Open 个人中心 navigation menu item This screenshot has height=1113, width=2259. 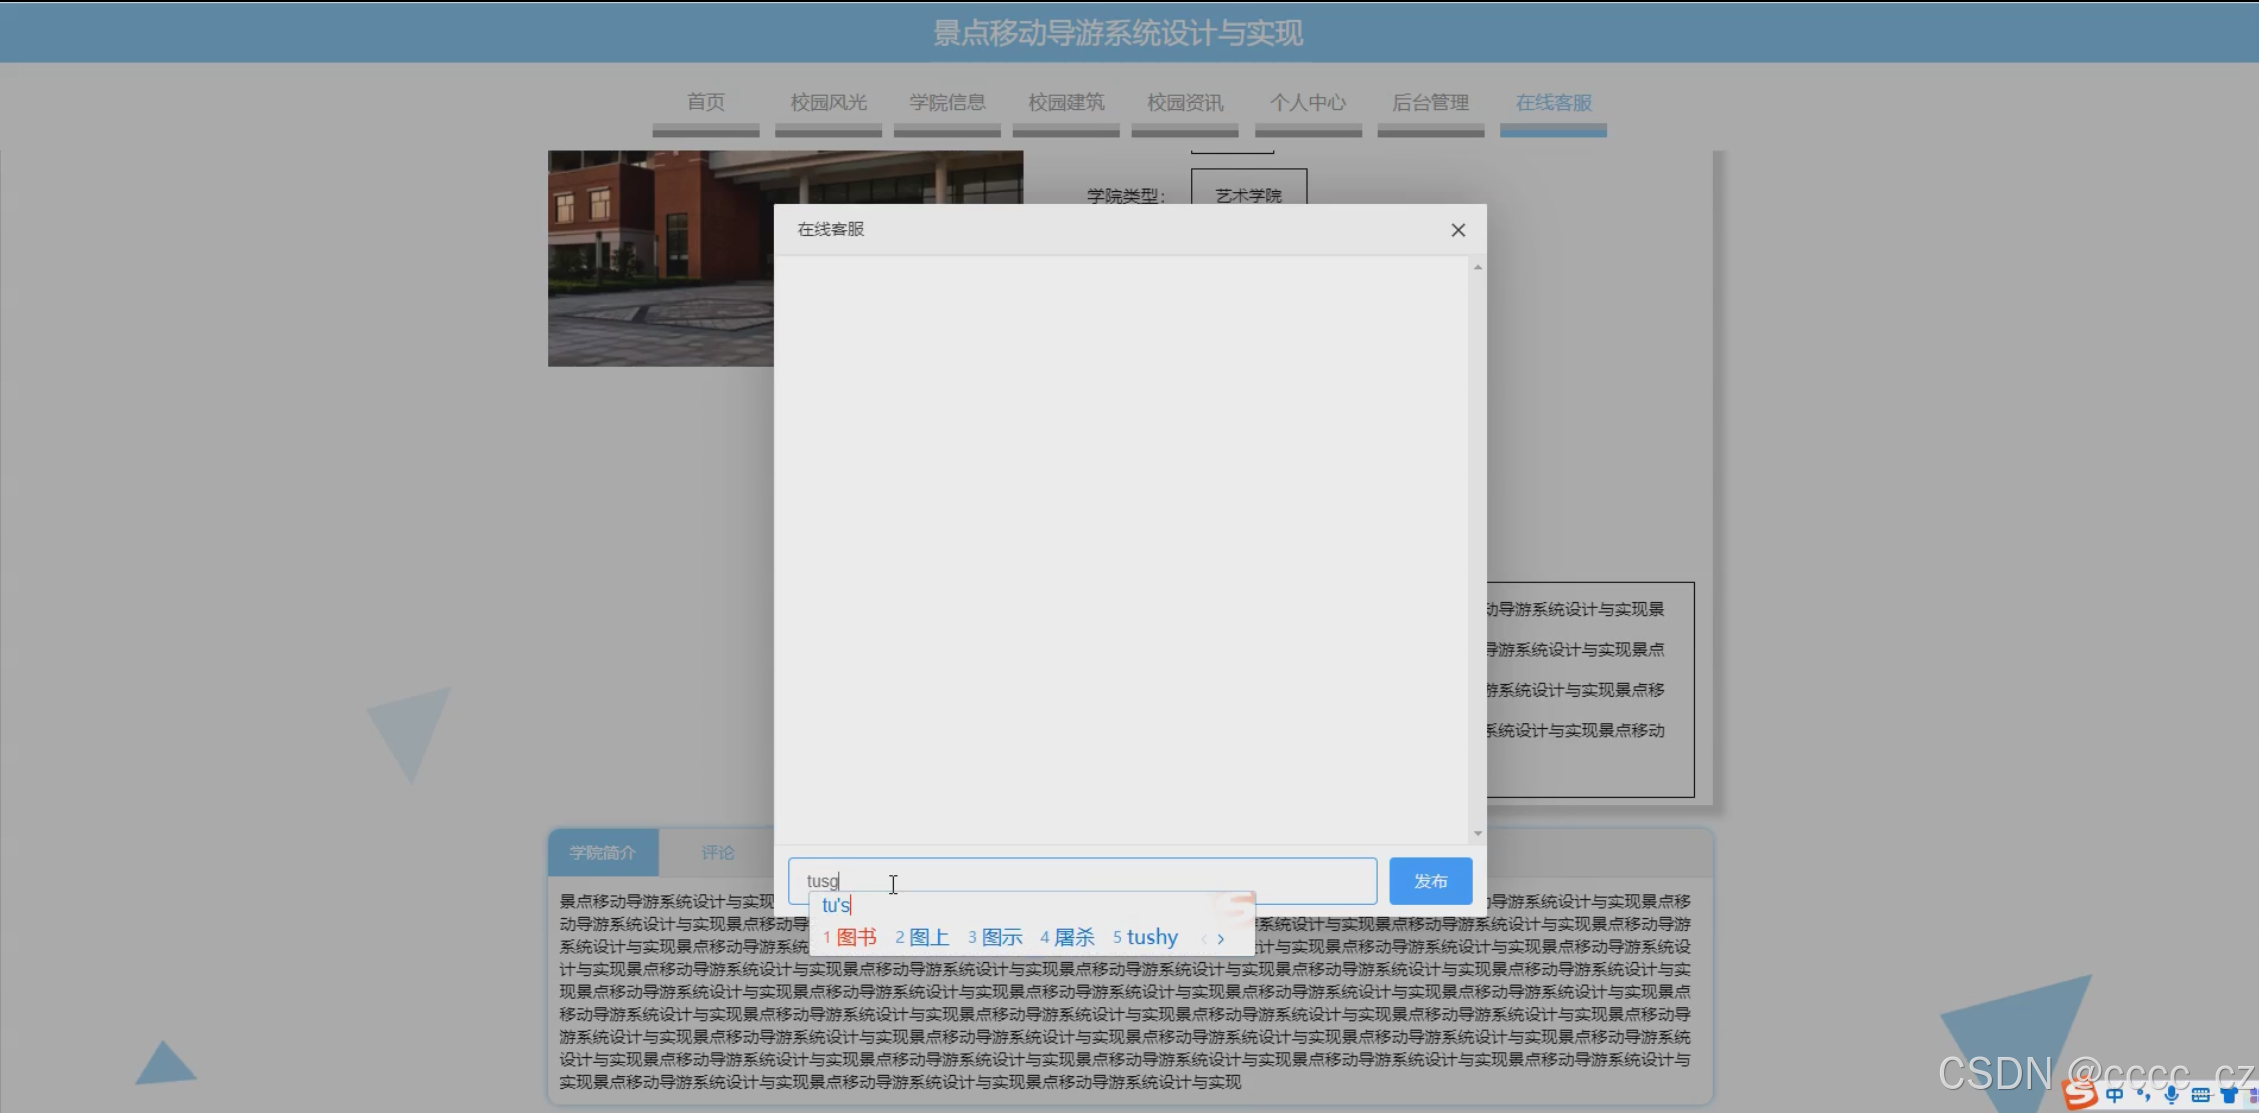pos(1308,103)
